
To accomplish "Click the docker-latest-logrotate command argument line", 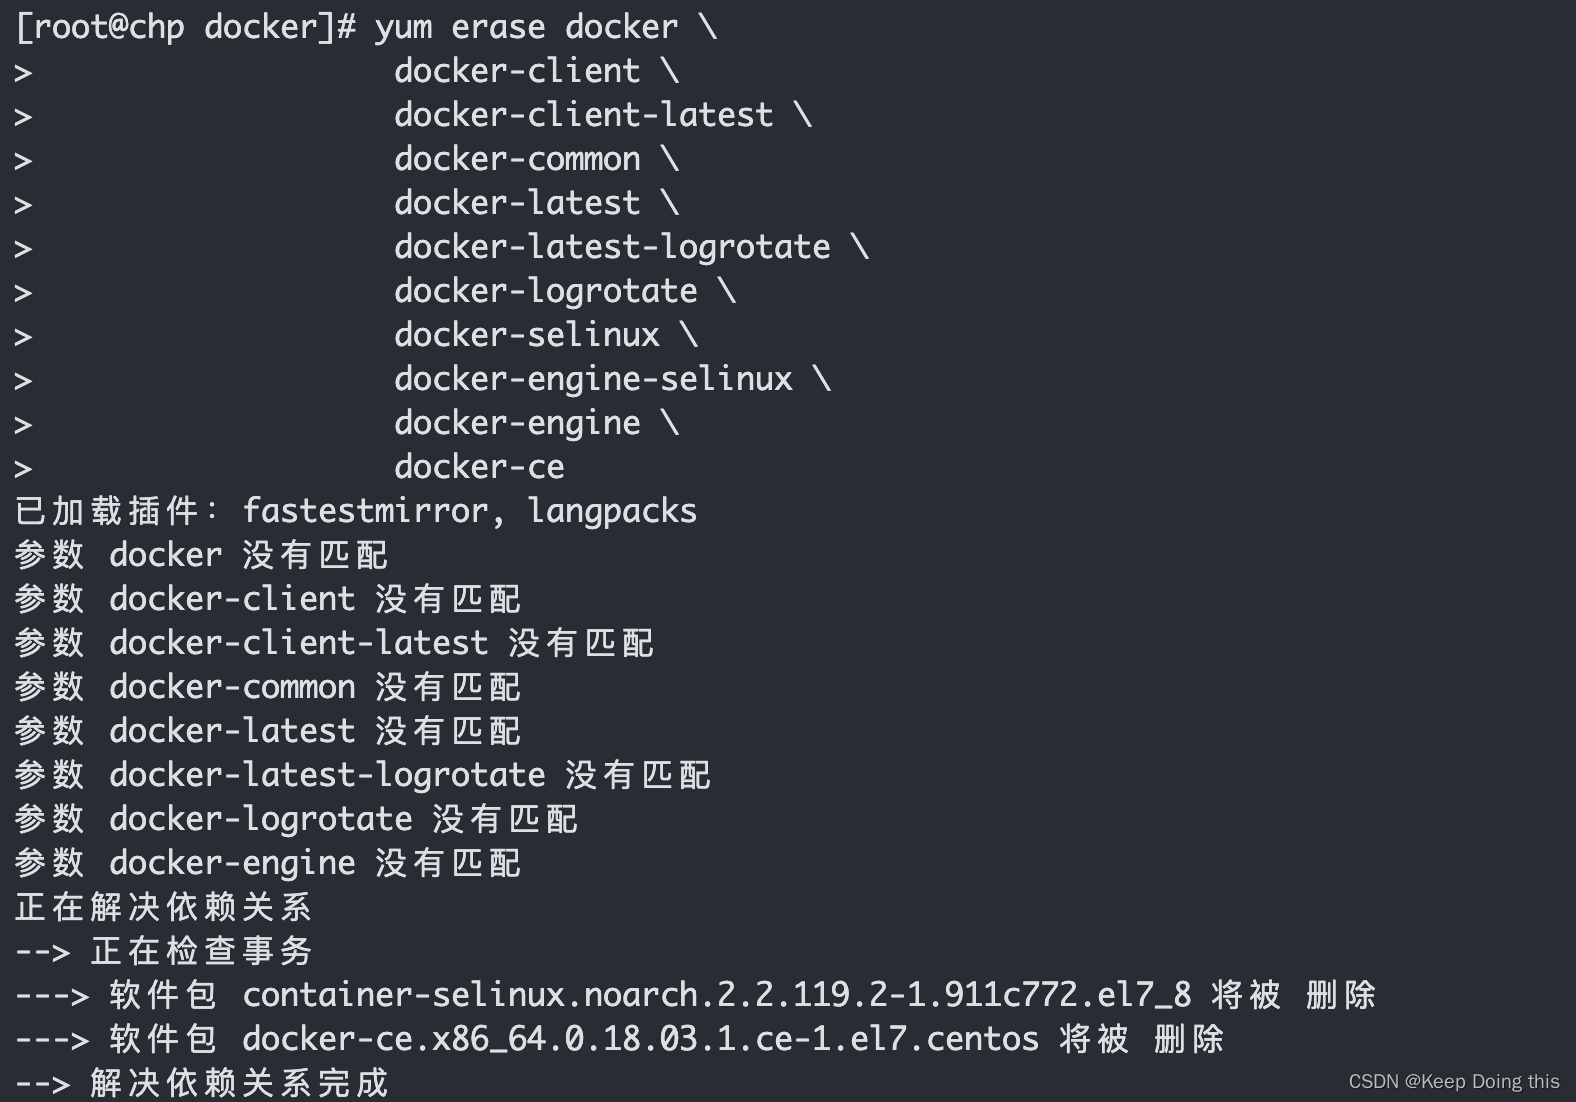I will tap(612, 247).
